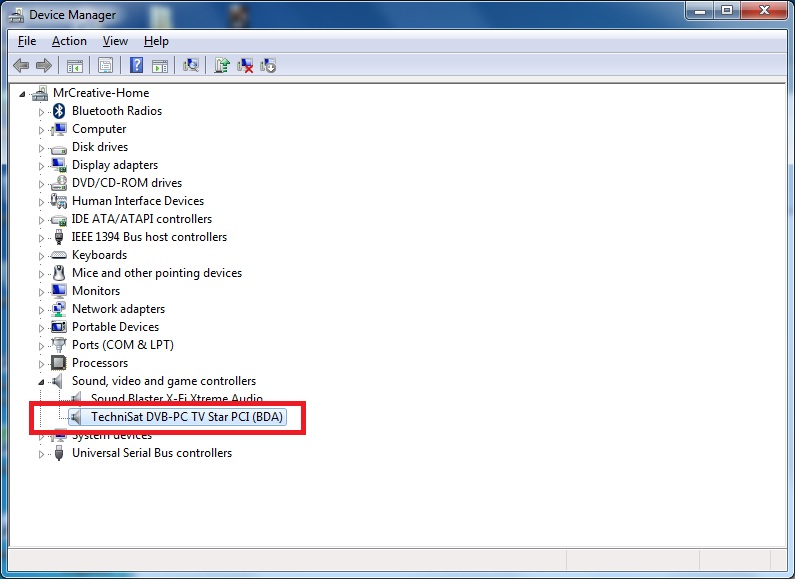Screen dimensions: 796x581
Task: Click Show/Hide Console Tree toolbar icon
Action: [x=74, y=66]
